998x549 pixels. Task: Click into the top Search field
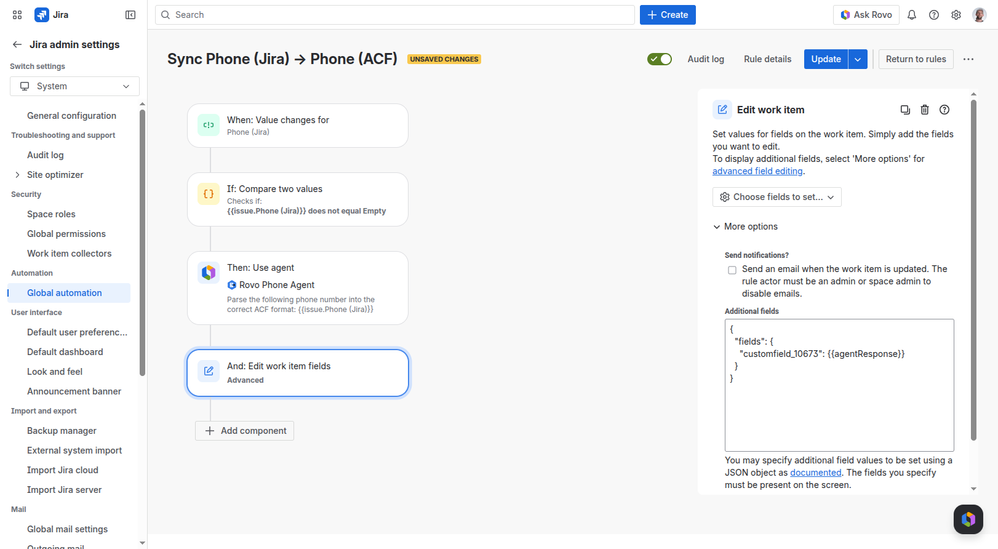(x=395, y=15)
